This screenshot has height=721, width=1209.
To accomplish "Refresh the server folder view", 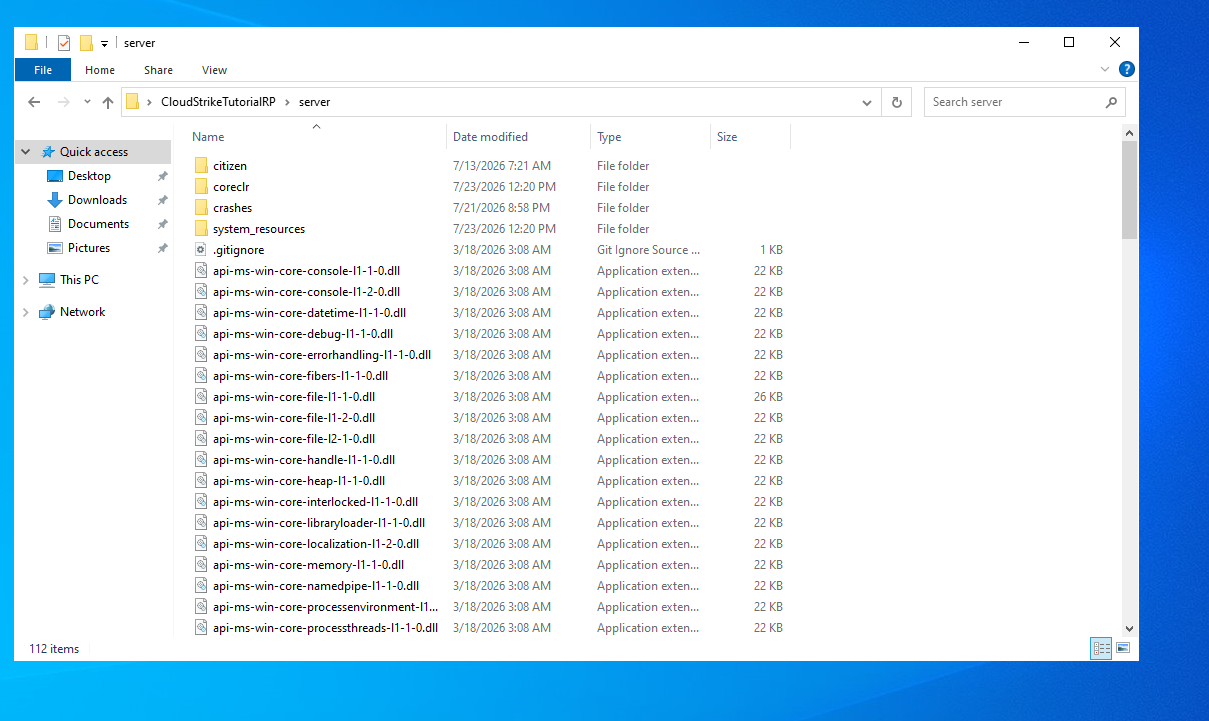I will (897, 102).
